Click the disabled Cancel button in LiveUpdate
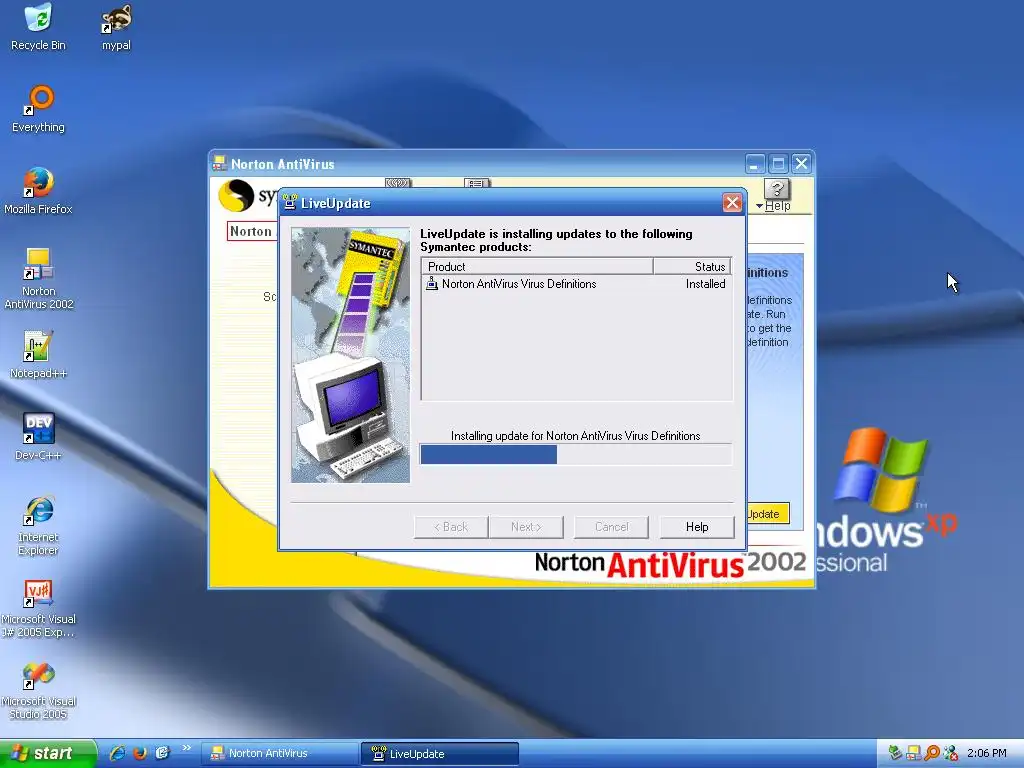Viewport: 1024px width, 768px height. [611, 527]
